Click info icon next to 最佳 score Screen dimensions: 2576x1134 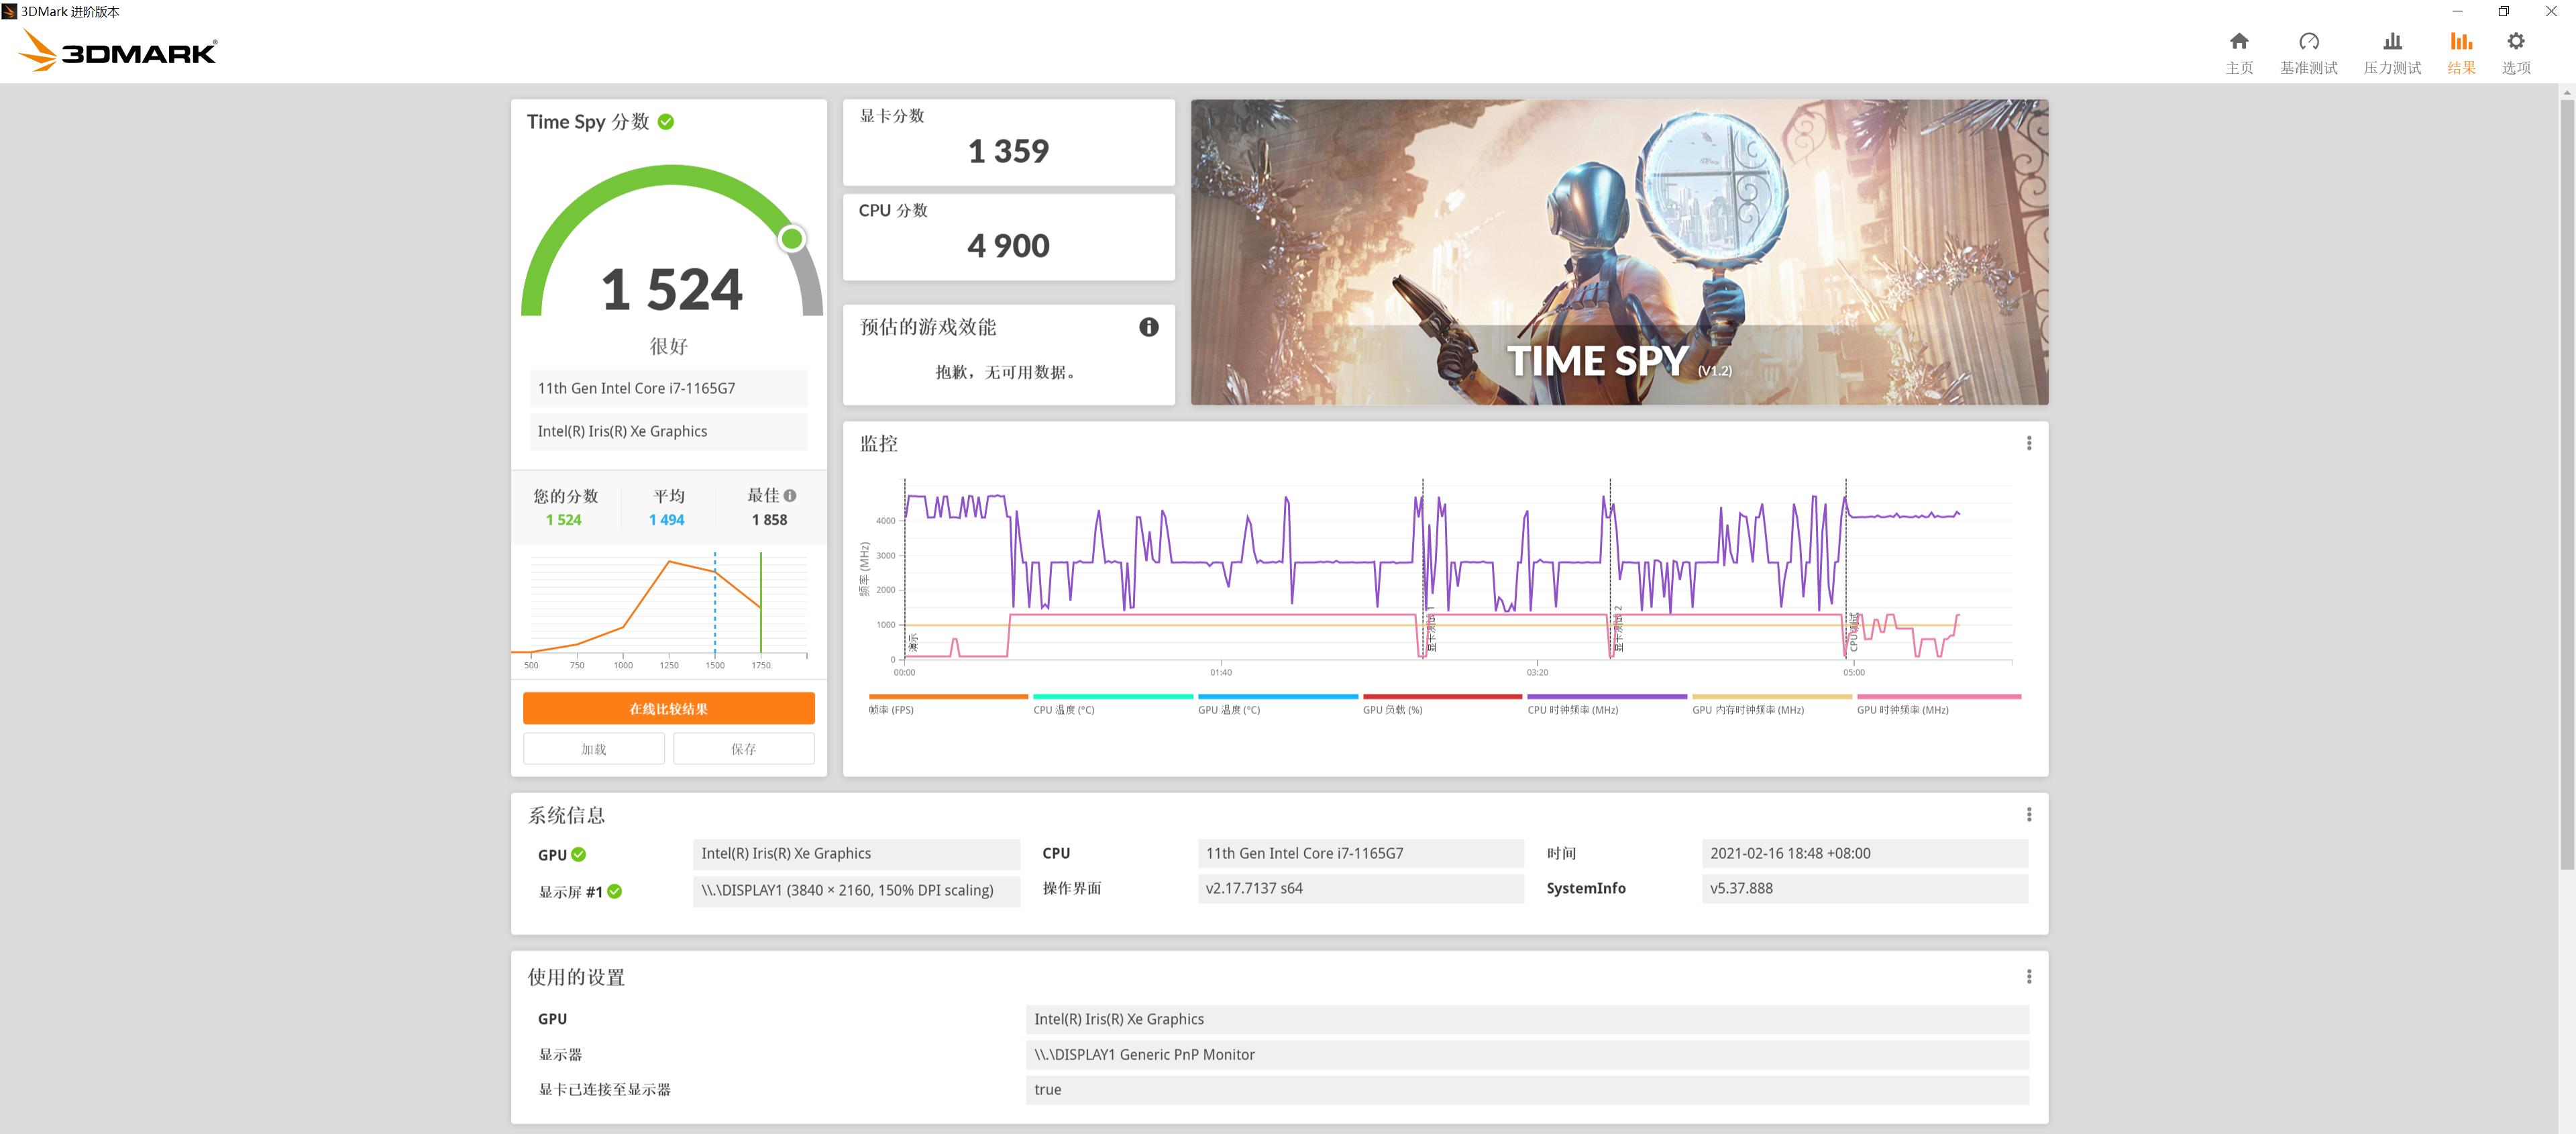click(790, 496)
